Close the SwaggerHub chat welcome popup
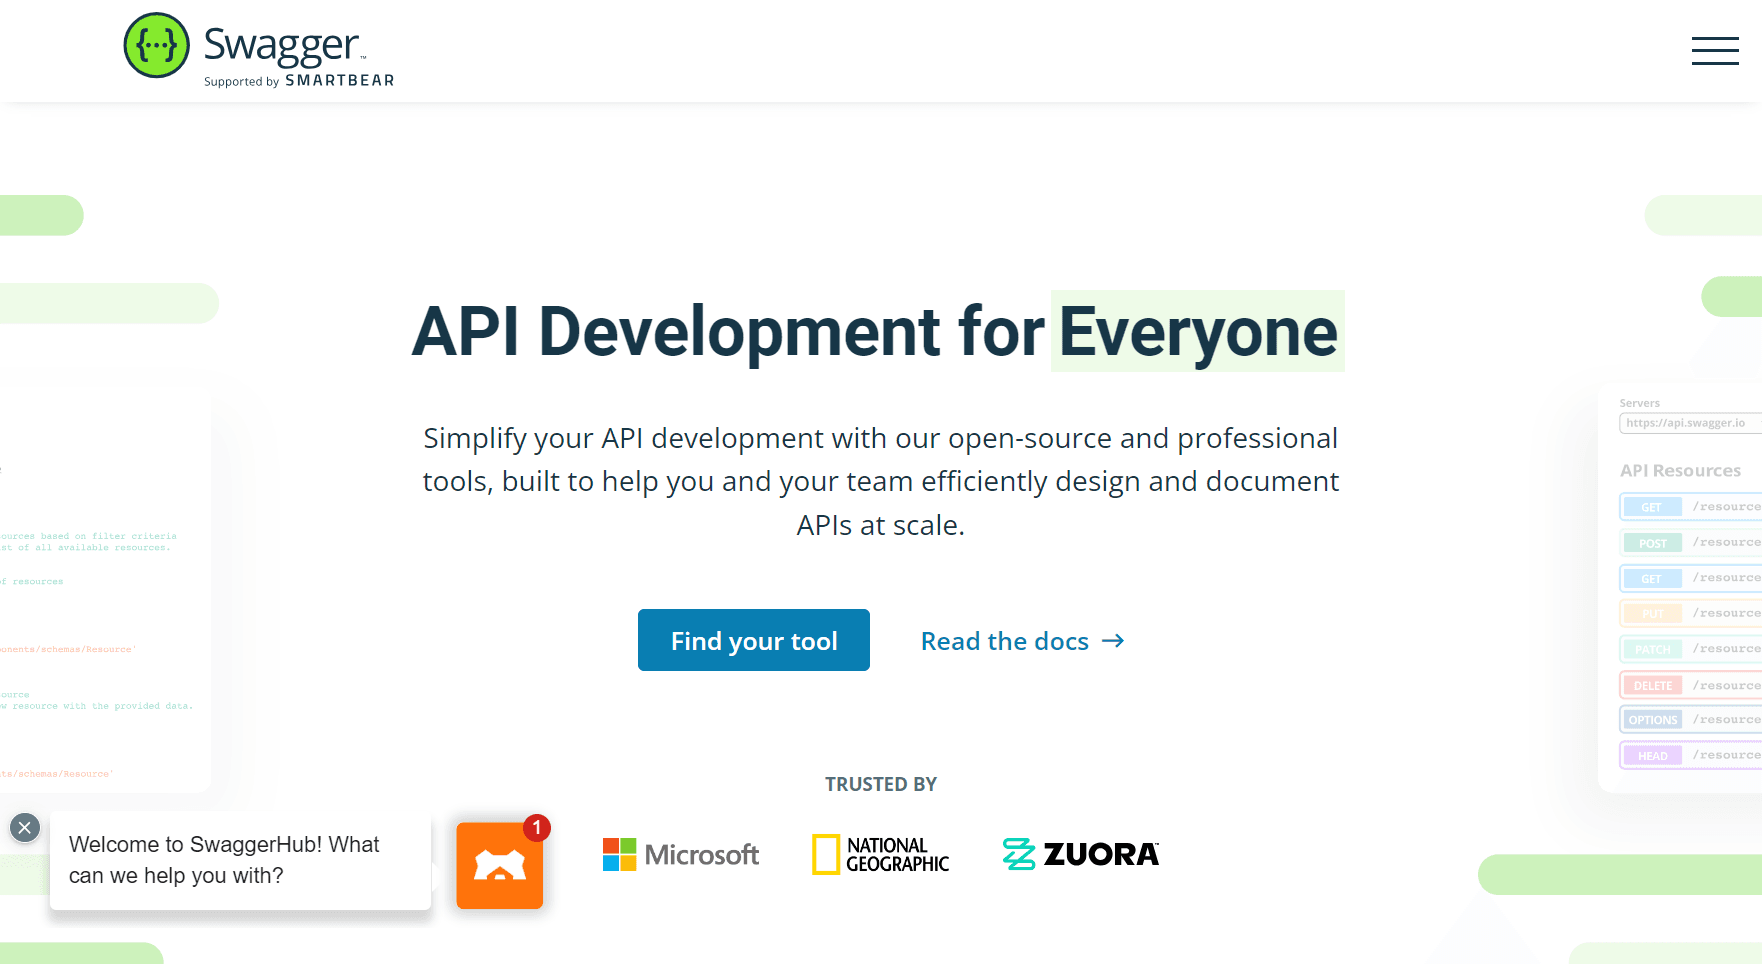 pos(25,828)
